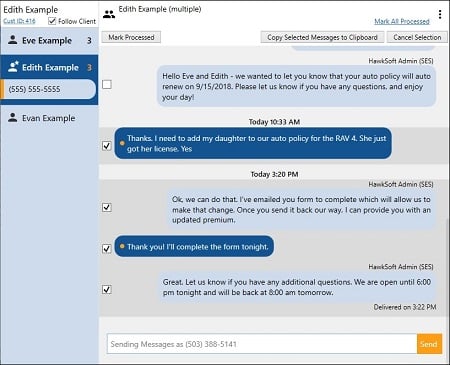
Task: Click Mark All Processed link
Action: tap(402, 21)
